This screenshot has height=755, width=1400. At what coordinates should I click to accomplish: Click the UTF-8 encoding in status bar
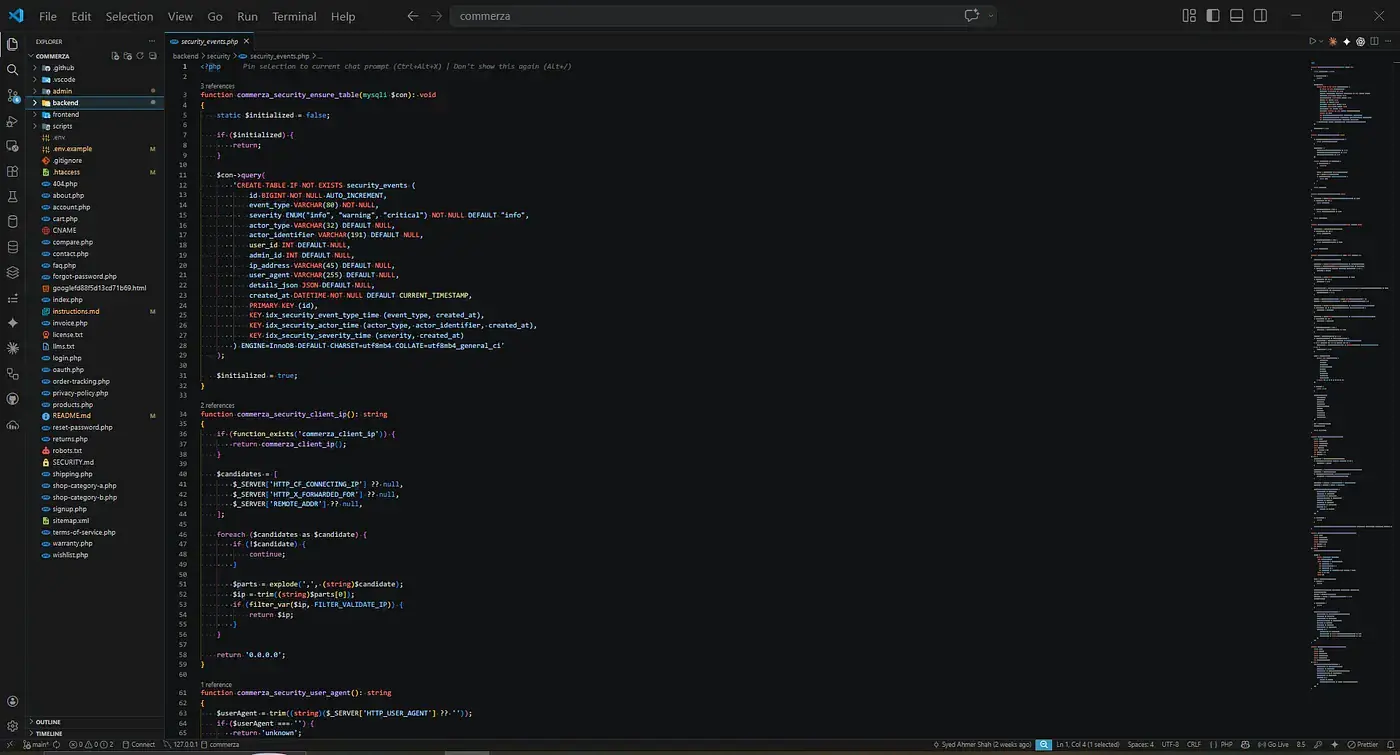pos(1170,744)
